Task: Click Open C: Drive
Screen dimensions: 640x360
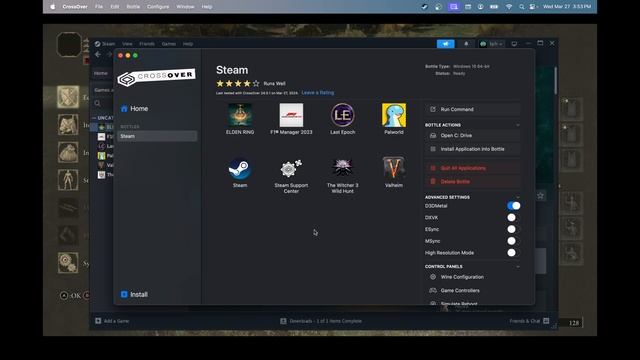Action: pos(473,136)
